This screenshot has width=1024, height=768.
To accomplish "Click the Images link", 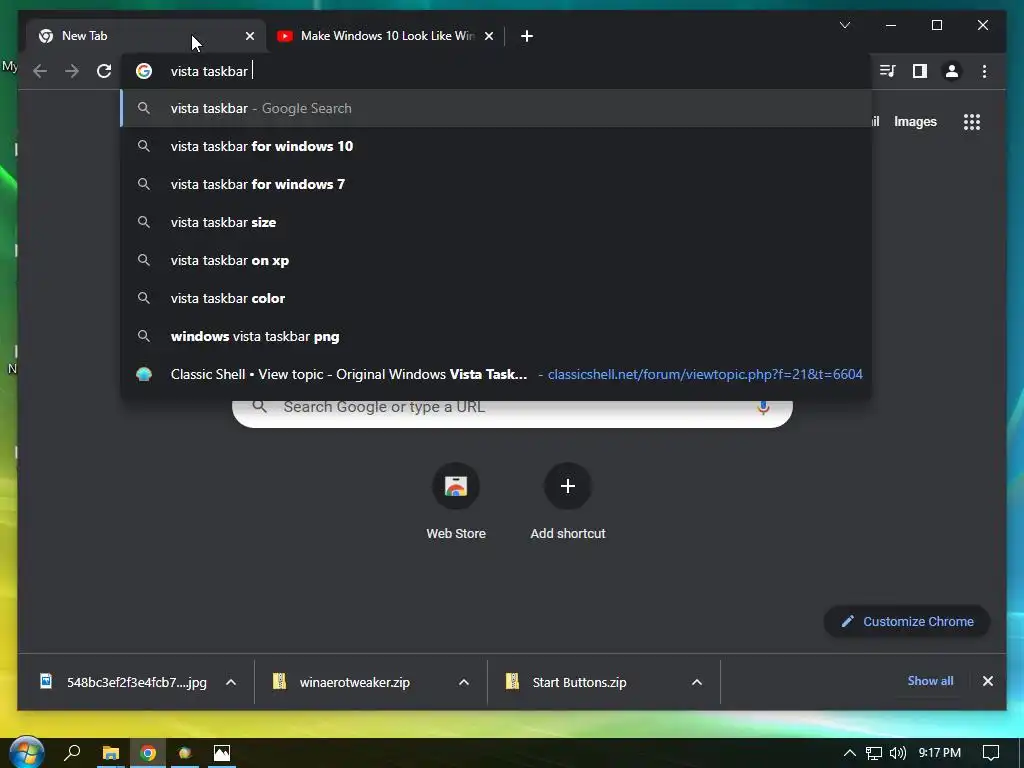I will tap(915, 121).
